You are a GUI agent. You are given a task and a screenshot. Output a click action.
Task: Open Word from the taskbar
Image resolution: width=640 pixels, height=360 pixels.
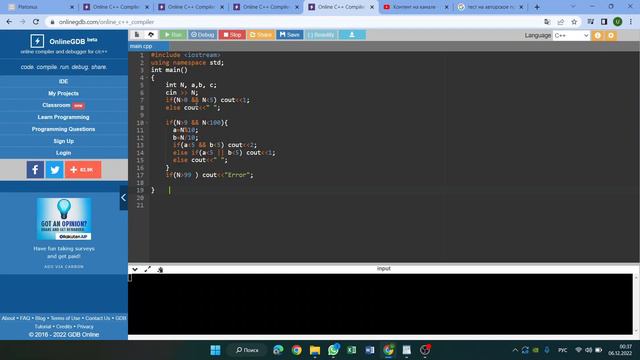coord(370,350)
